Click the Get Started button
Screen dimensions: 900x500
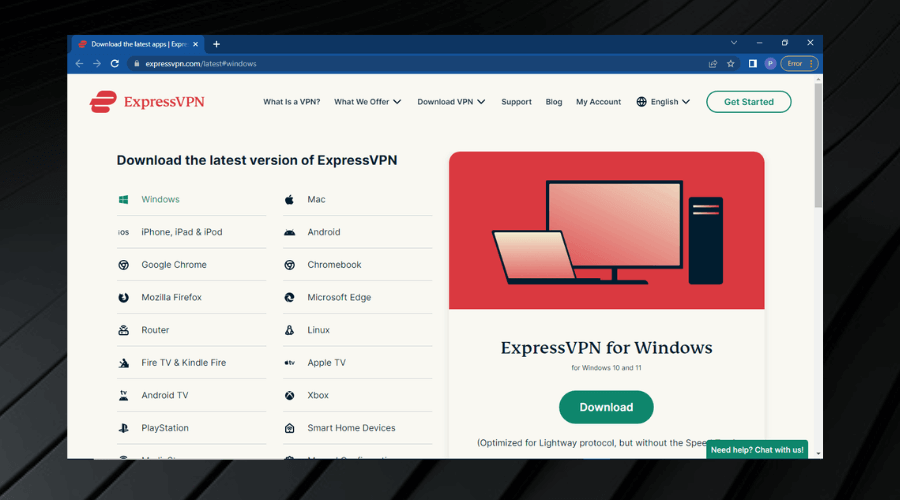[748, 102]
